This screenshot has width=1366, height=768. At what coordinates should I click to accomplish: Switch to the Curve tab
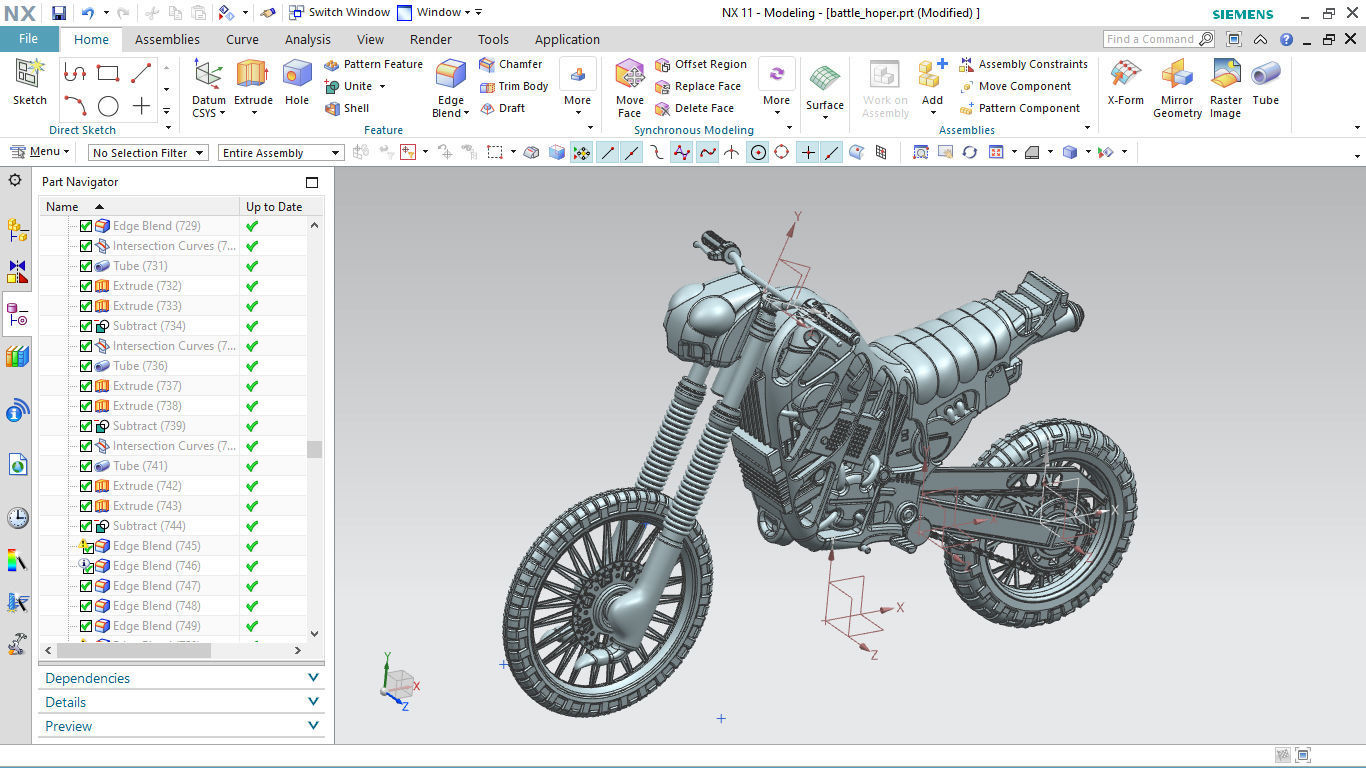(242, 39)
